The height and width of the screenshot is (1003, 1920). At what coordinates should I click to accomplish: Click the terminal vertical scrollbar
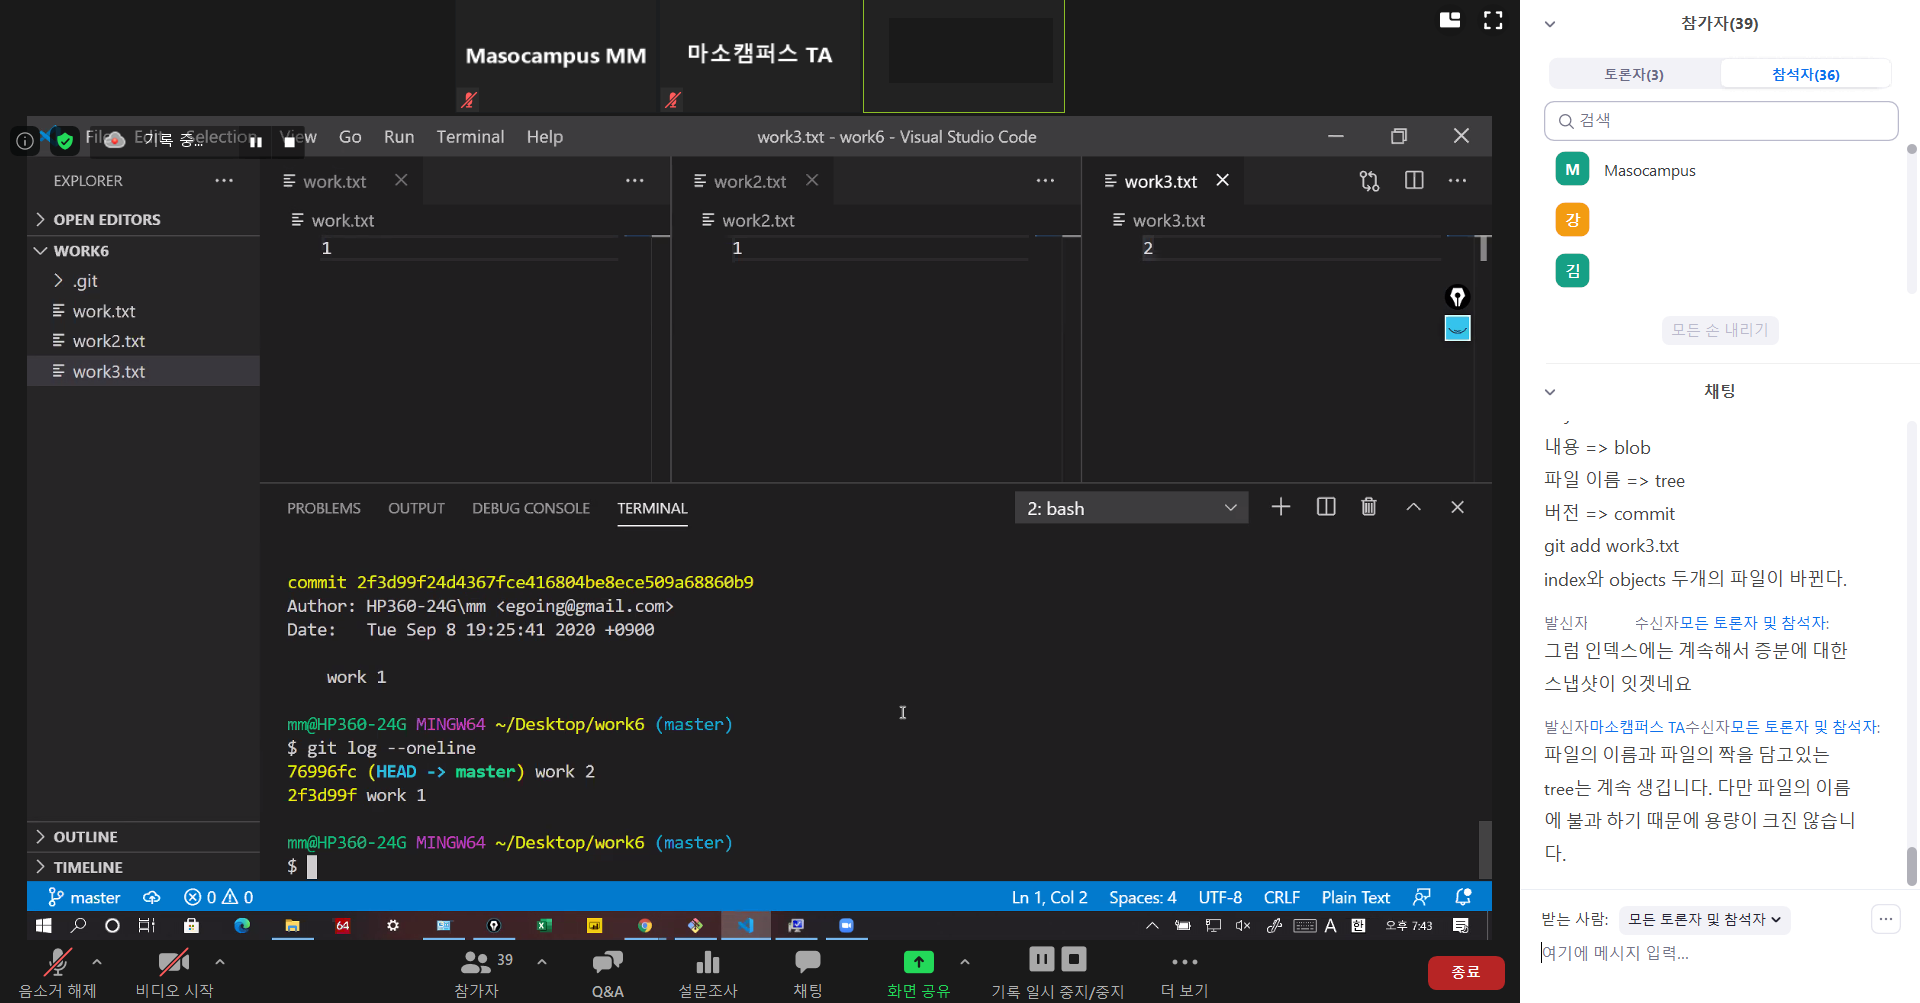[x=1485, y=848]
